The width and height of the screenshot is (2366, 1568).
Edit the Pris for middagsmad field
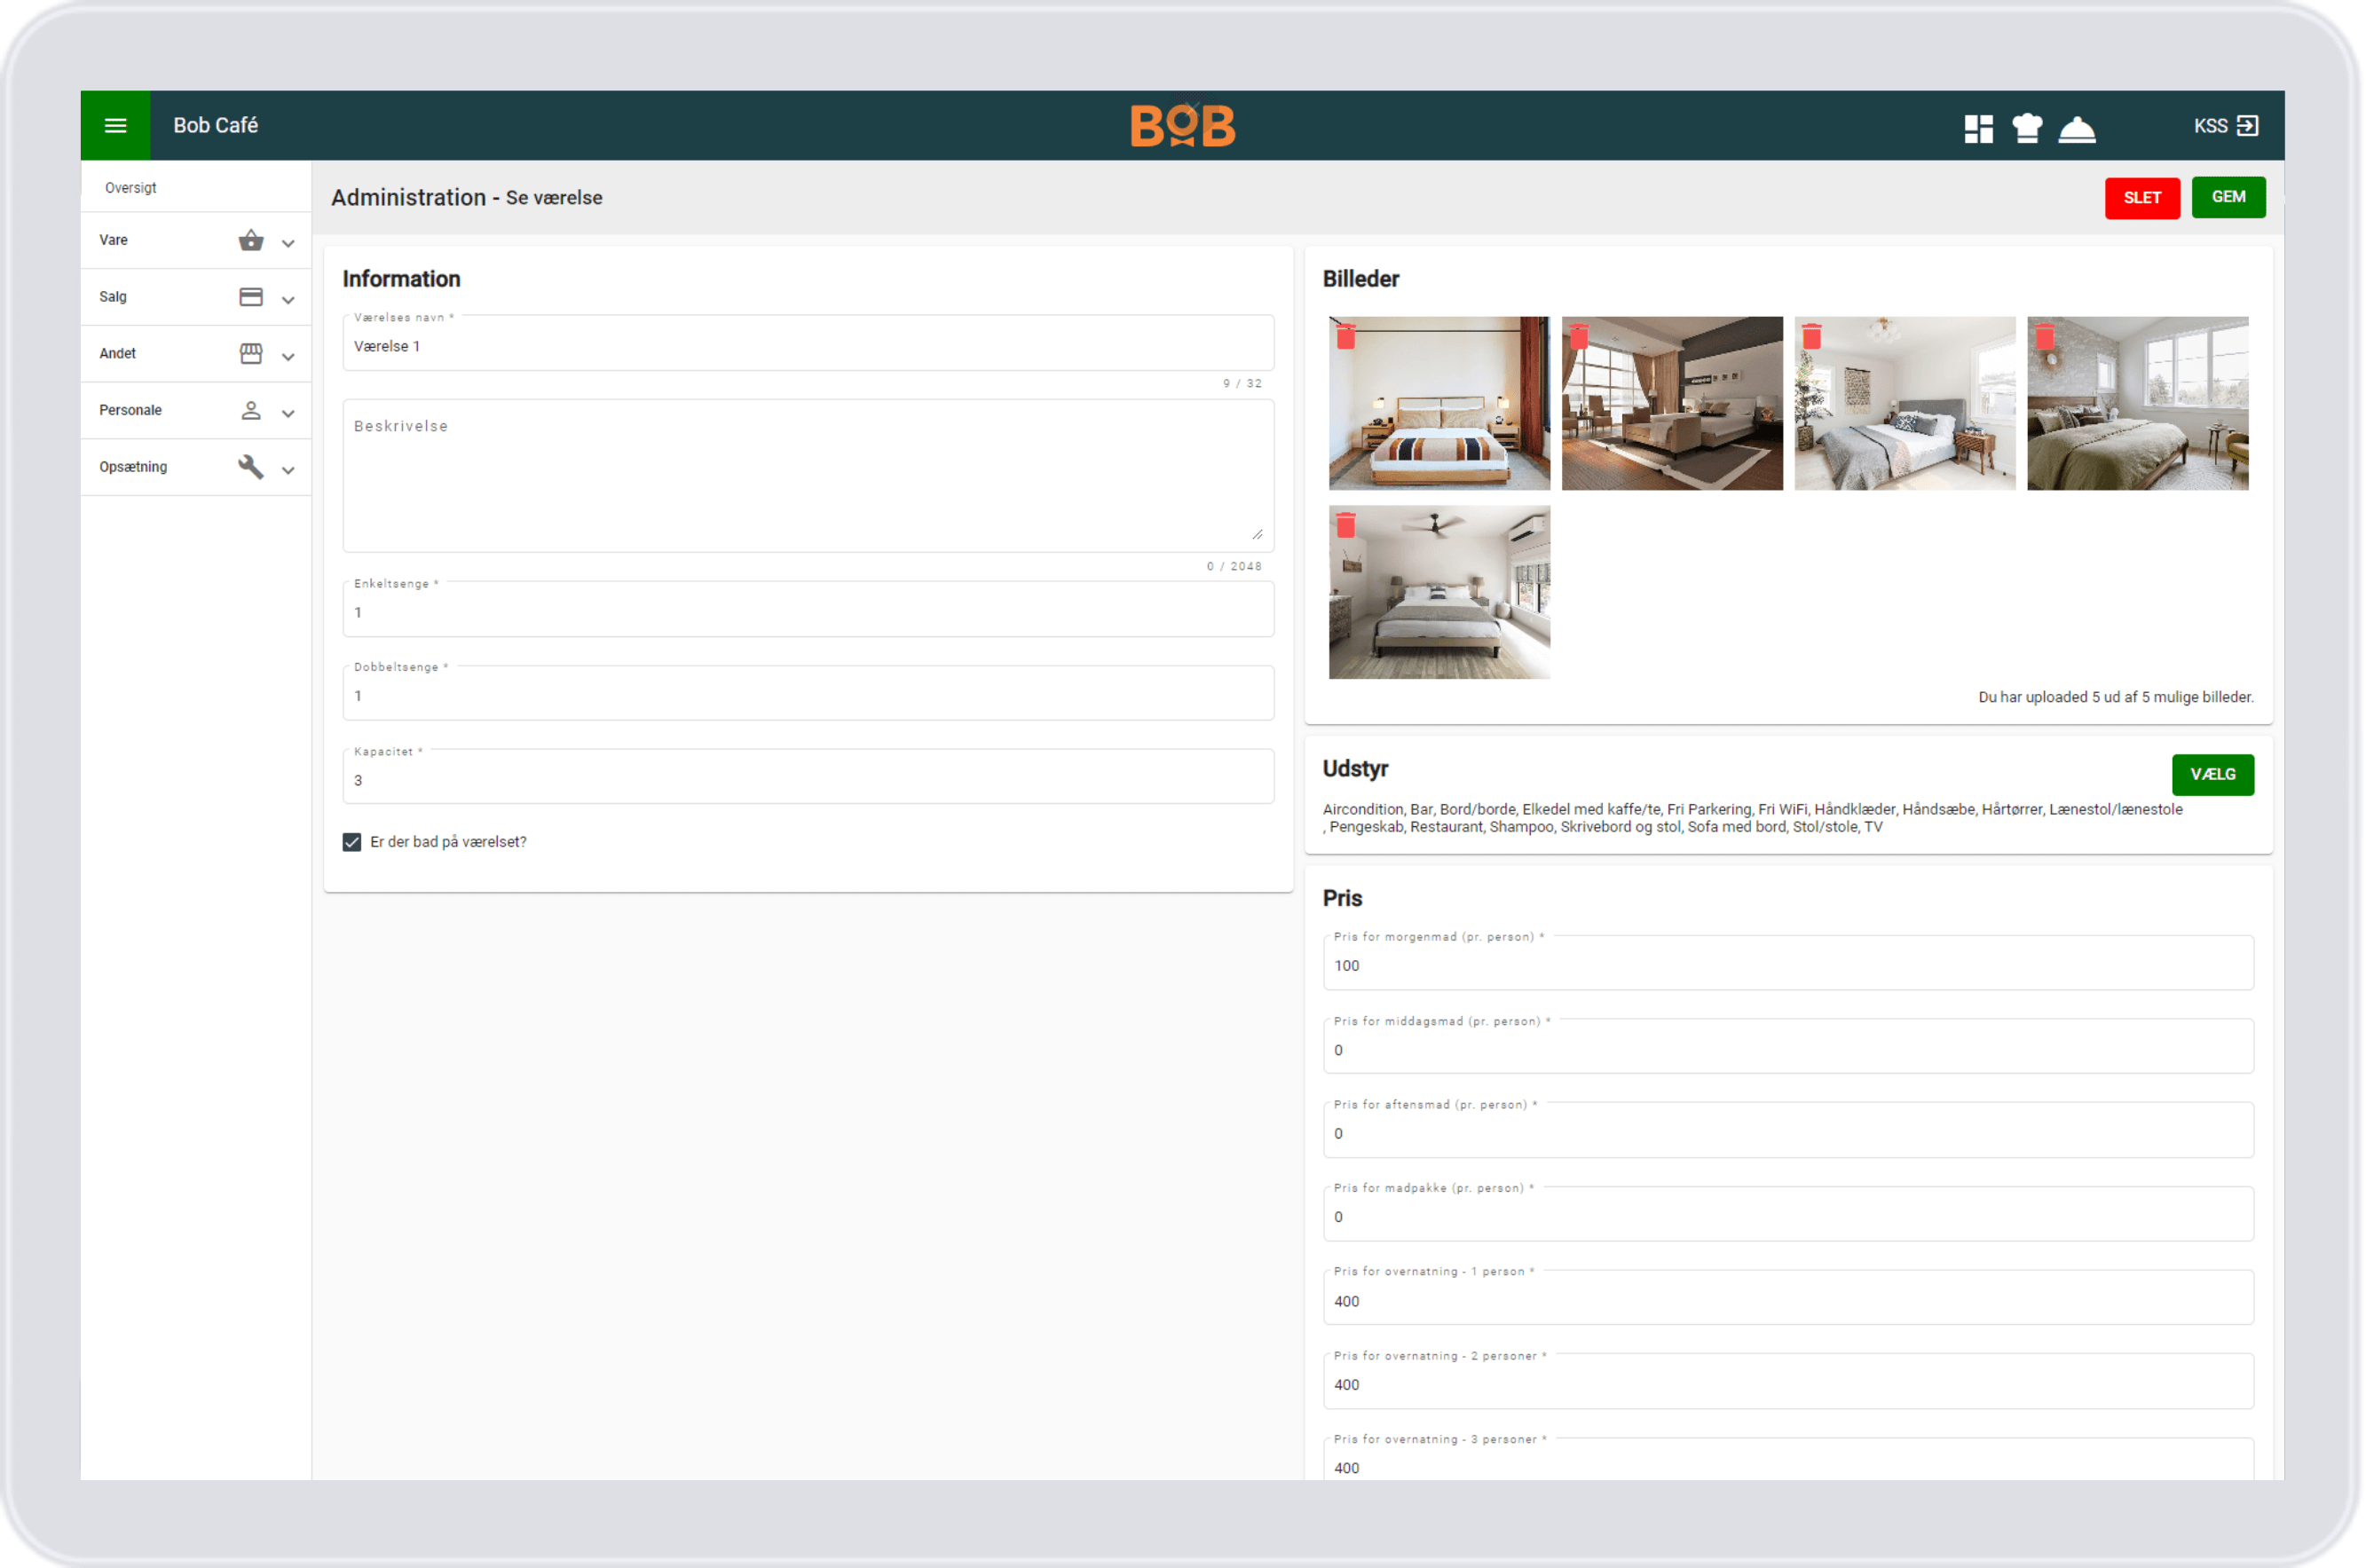[1788, 1048]
